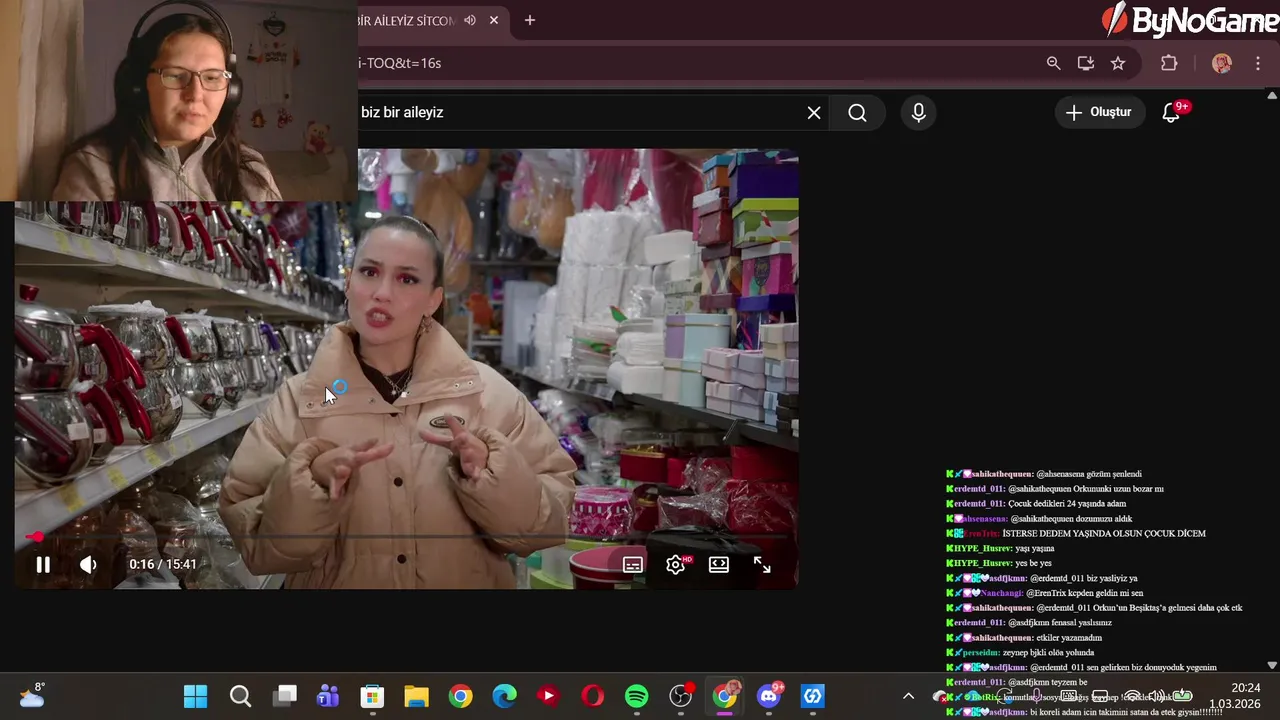Open Task View from the taskbar
Viewport: 1280px width, 720px height.
pyautogui.click(x=285, y=696)
